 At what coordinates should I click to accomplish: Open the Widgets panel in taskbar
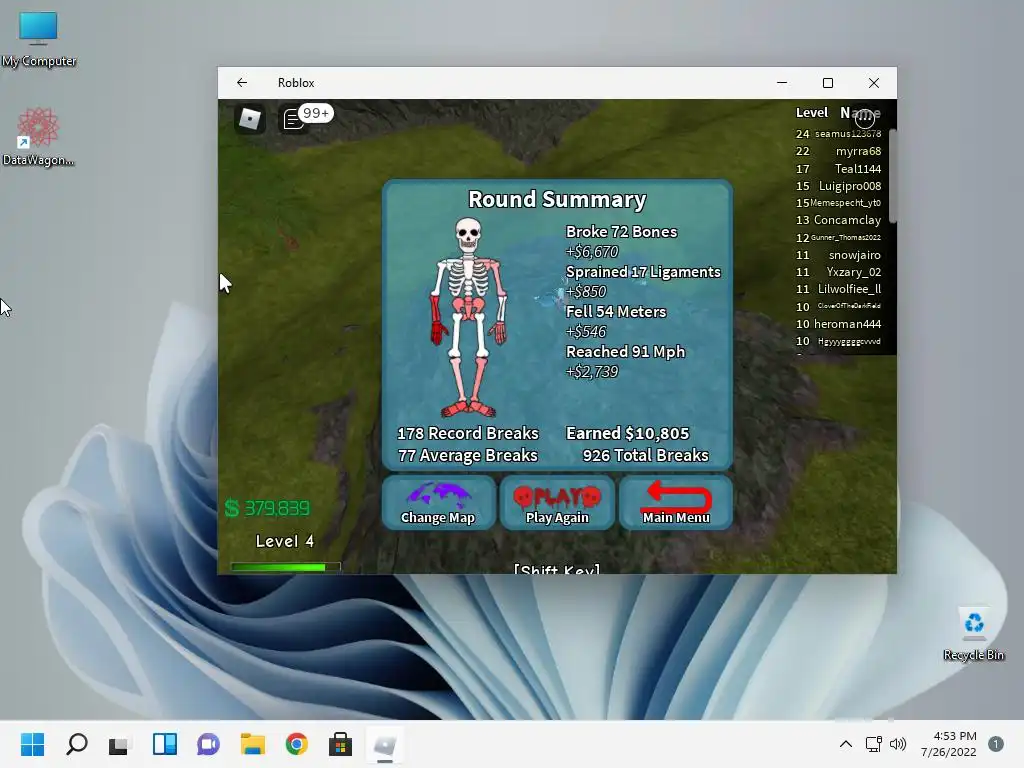(x=165, y=744)
